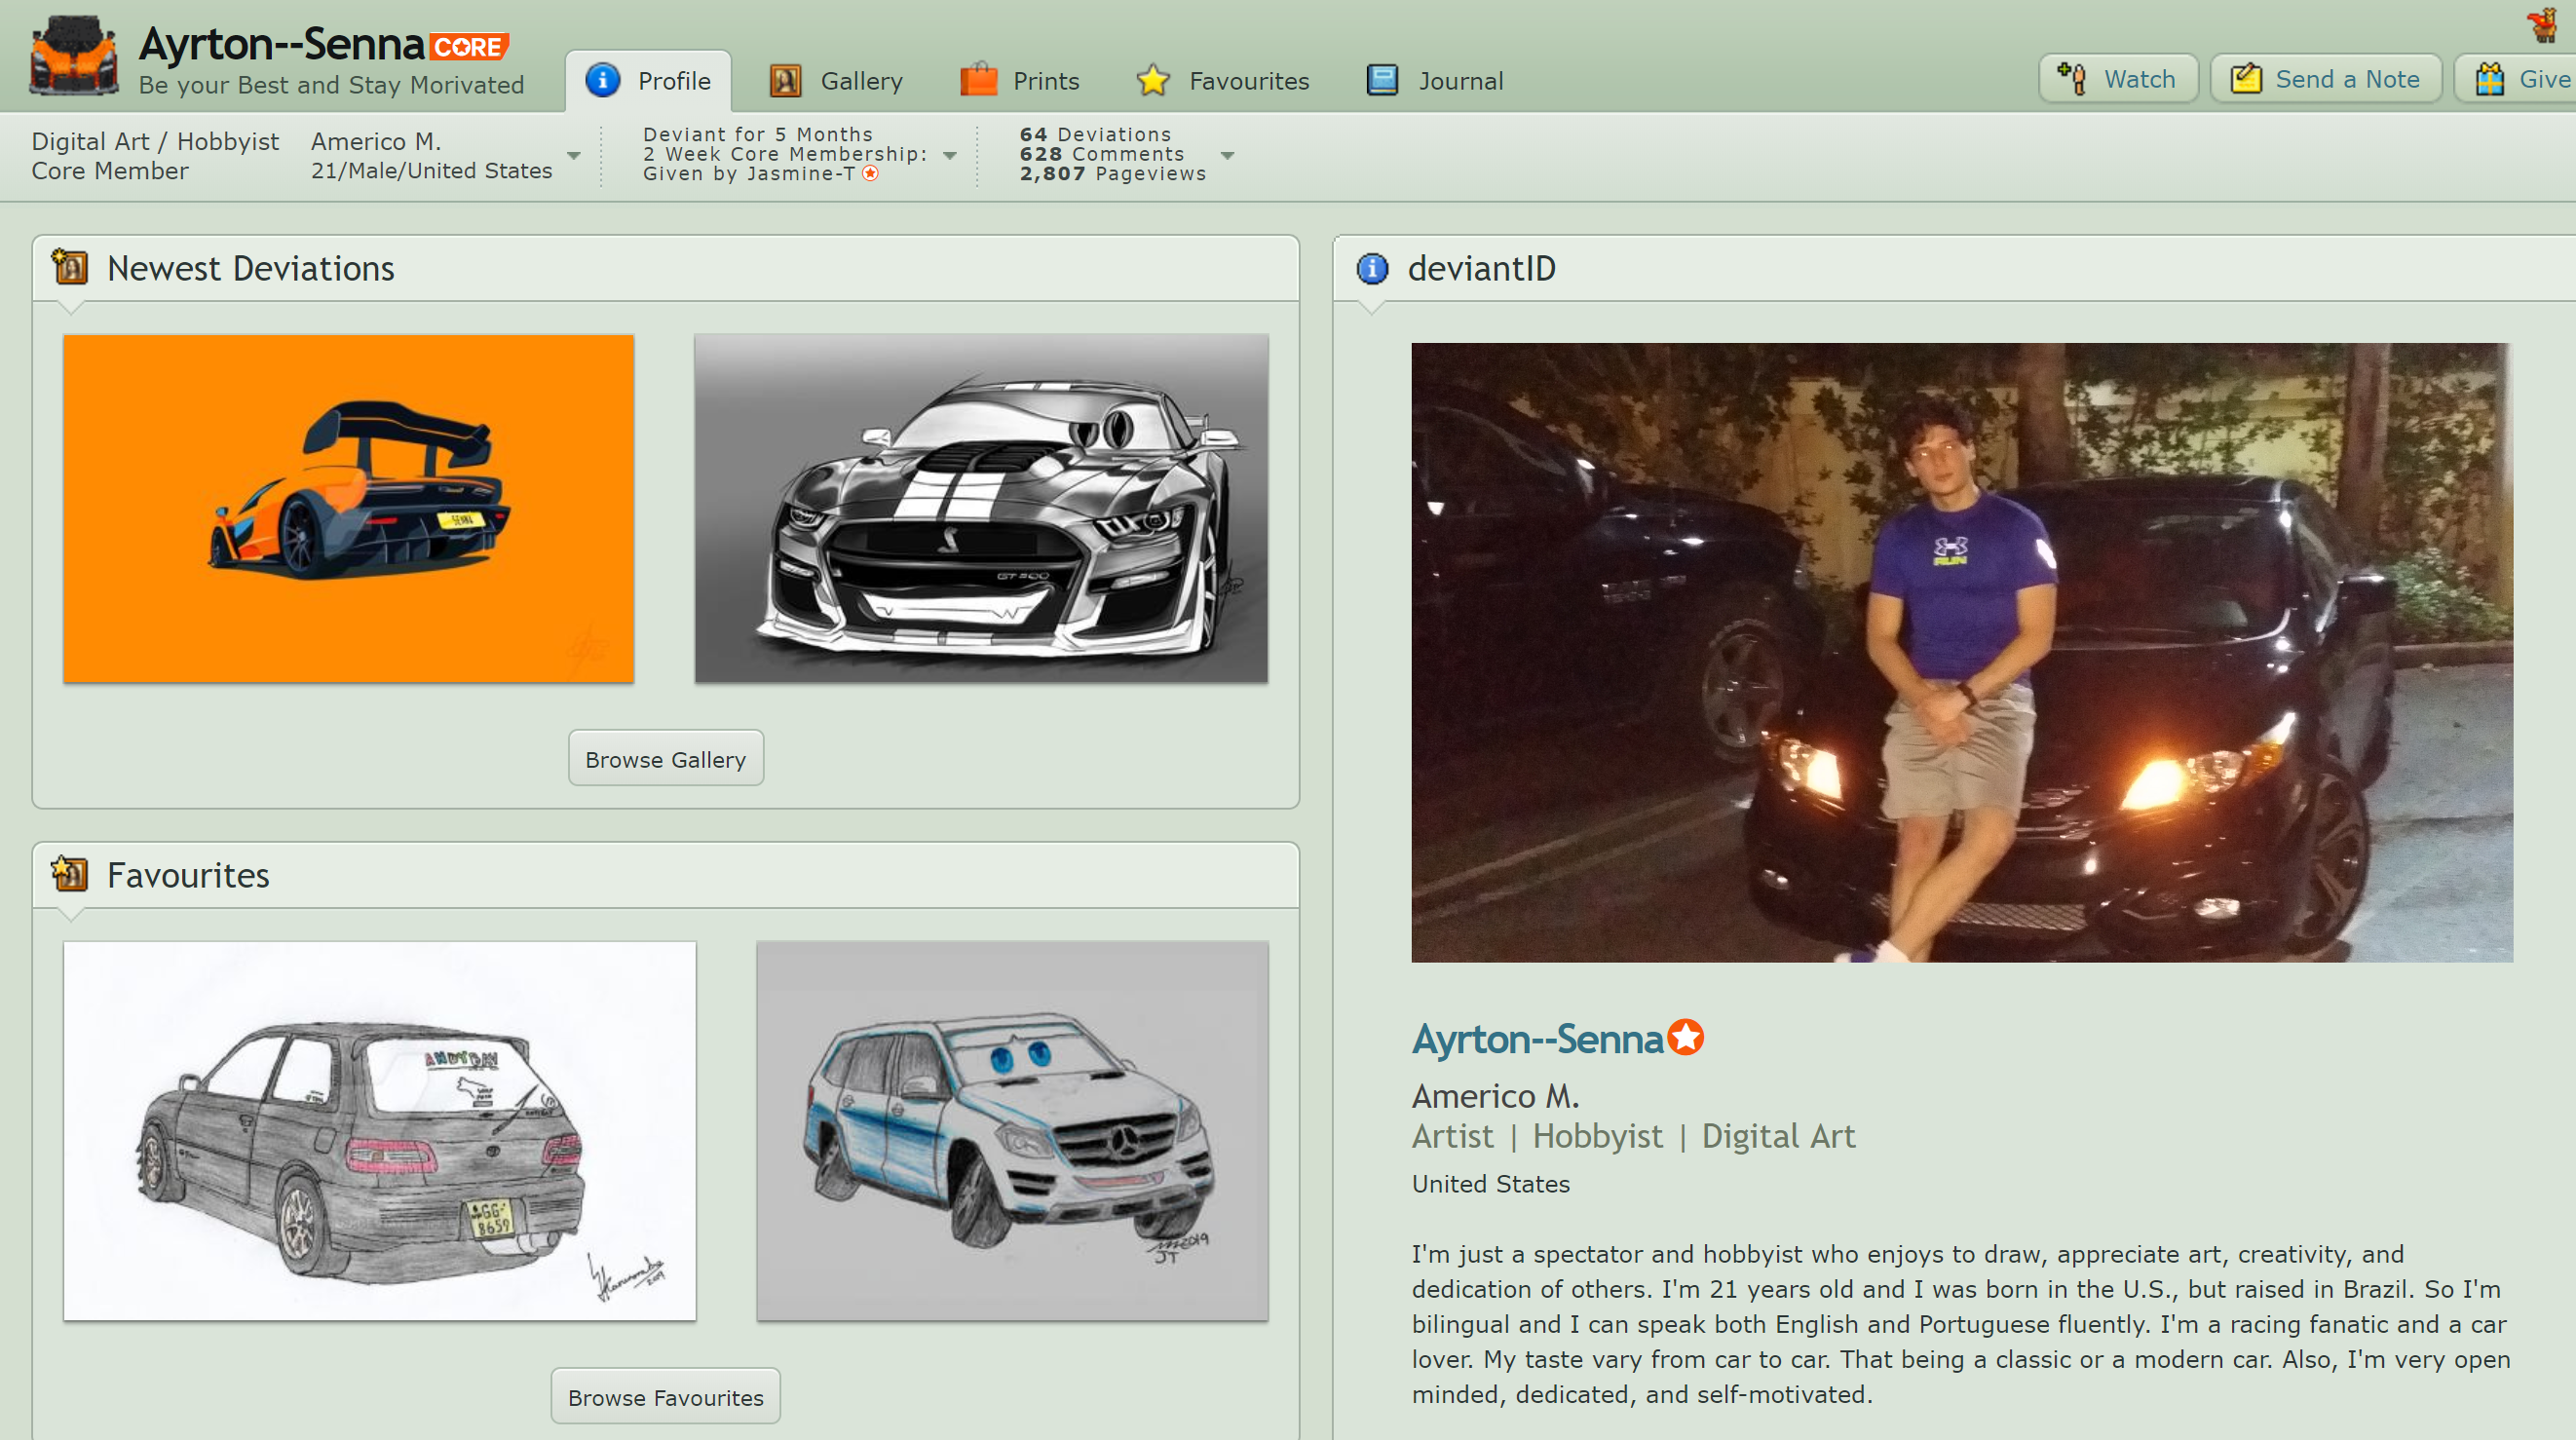Click the "Americo M." name below deviantID photo
This screenshot has width=2576, height=1440.
[x=1496, y=1097]
